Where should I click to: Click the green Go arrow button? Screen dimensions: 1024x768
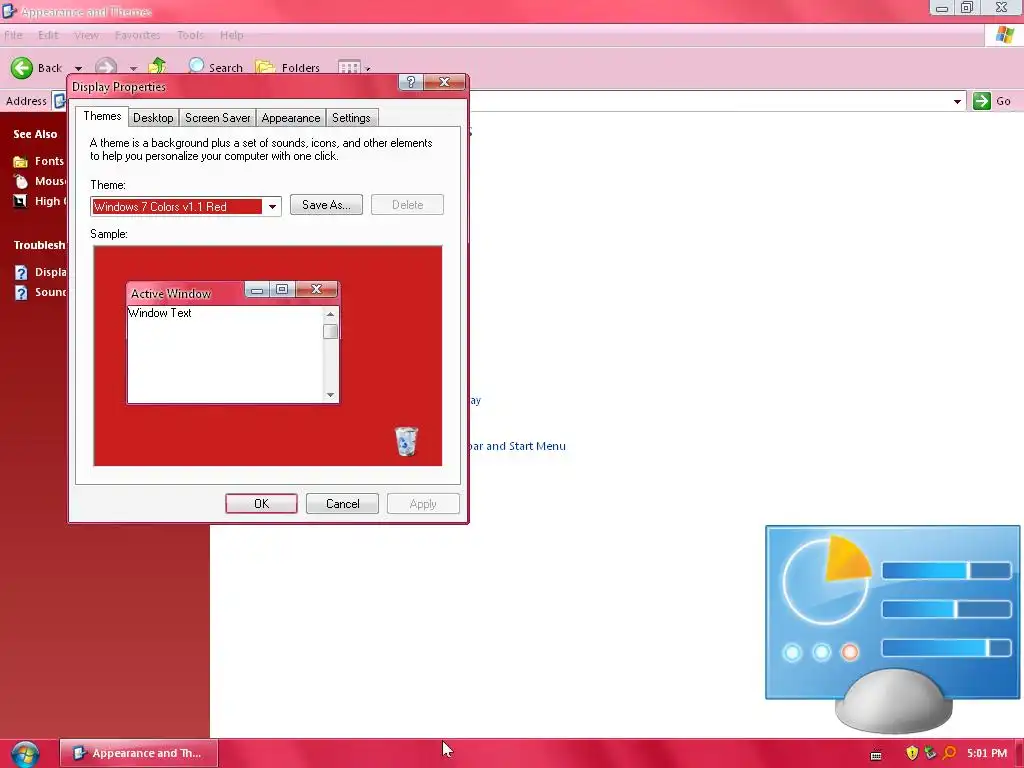[x=982, y=101]
